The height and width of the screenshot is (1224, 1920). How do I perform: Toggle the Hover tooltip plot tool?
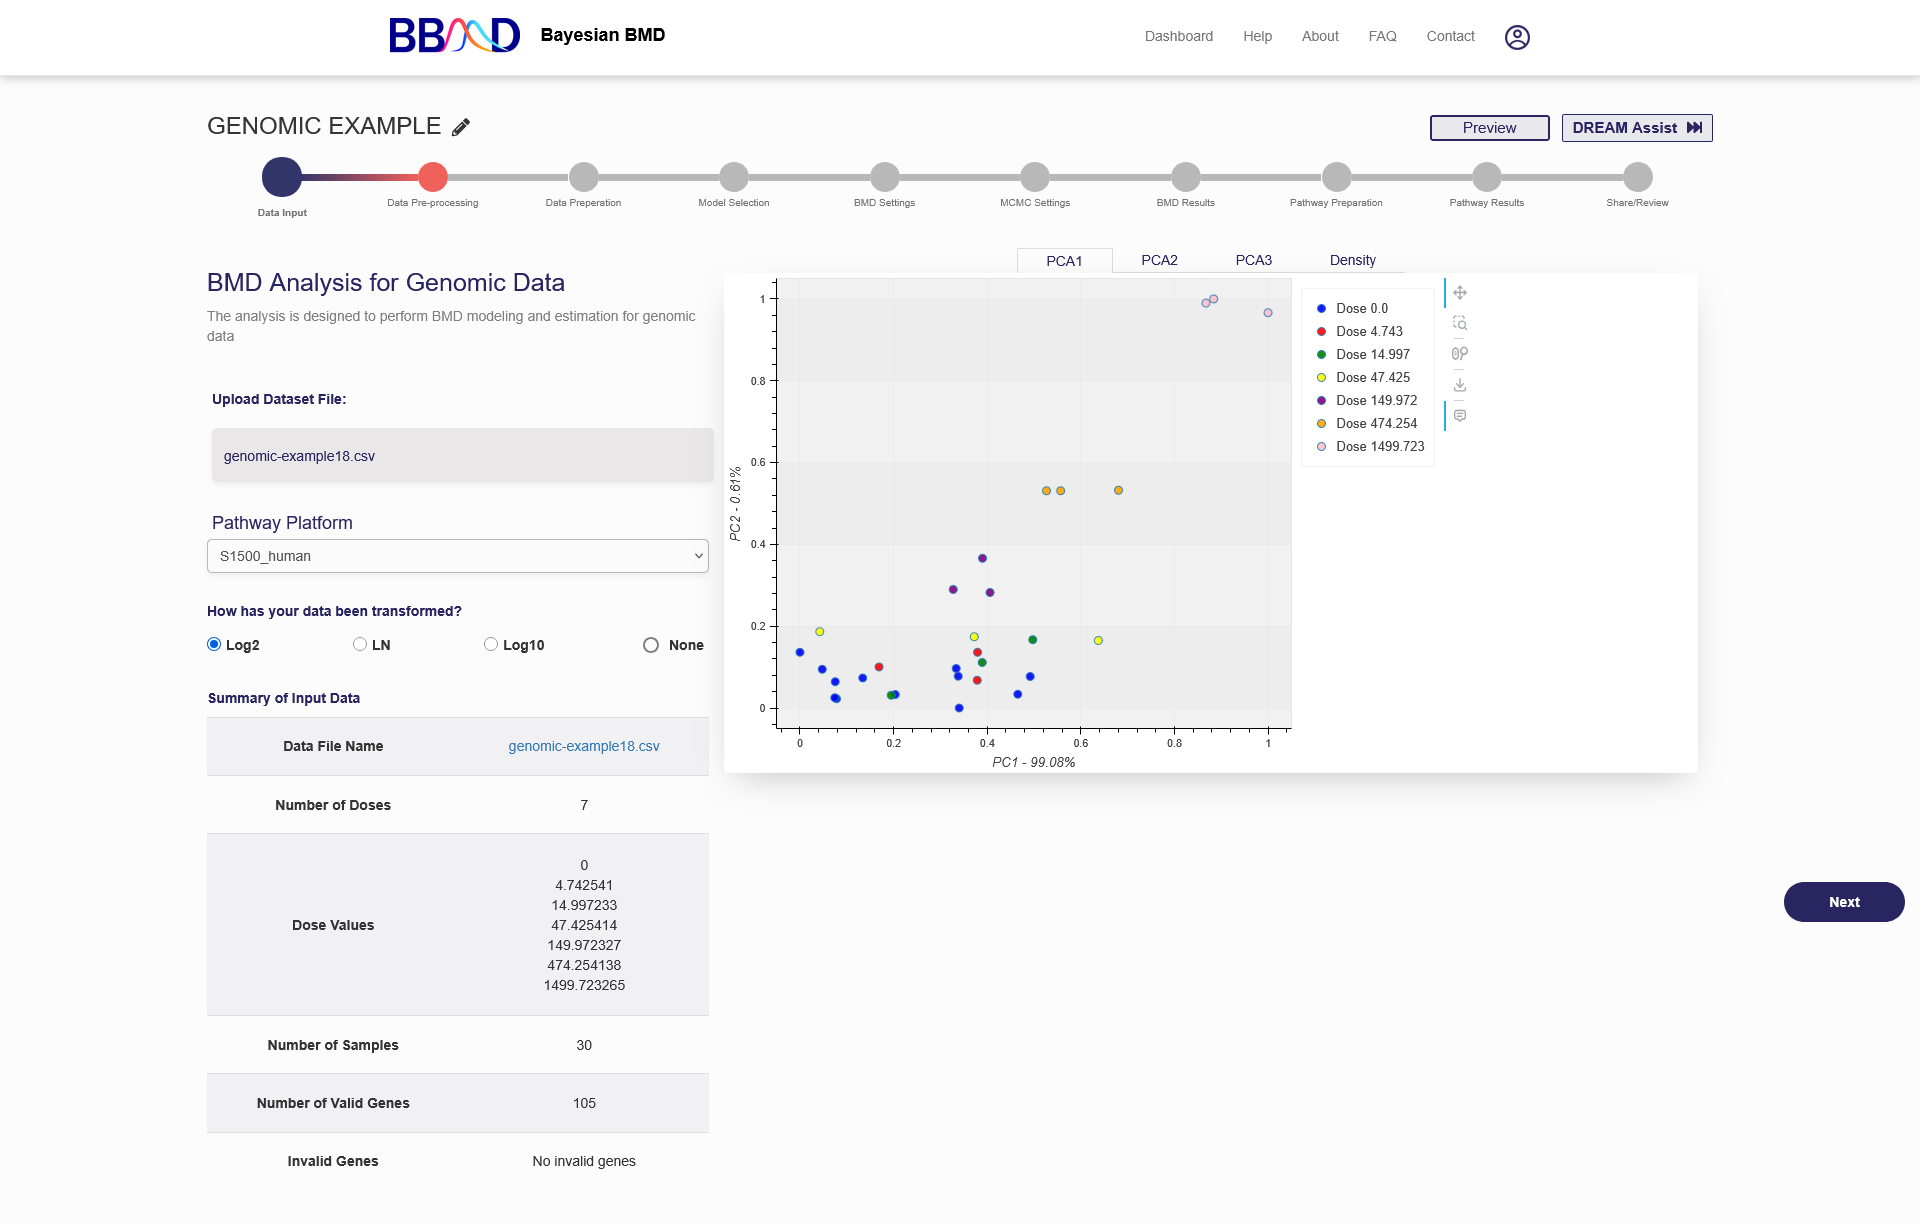(x=1460, y=416)
